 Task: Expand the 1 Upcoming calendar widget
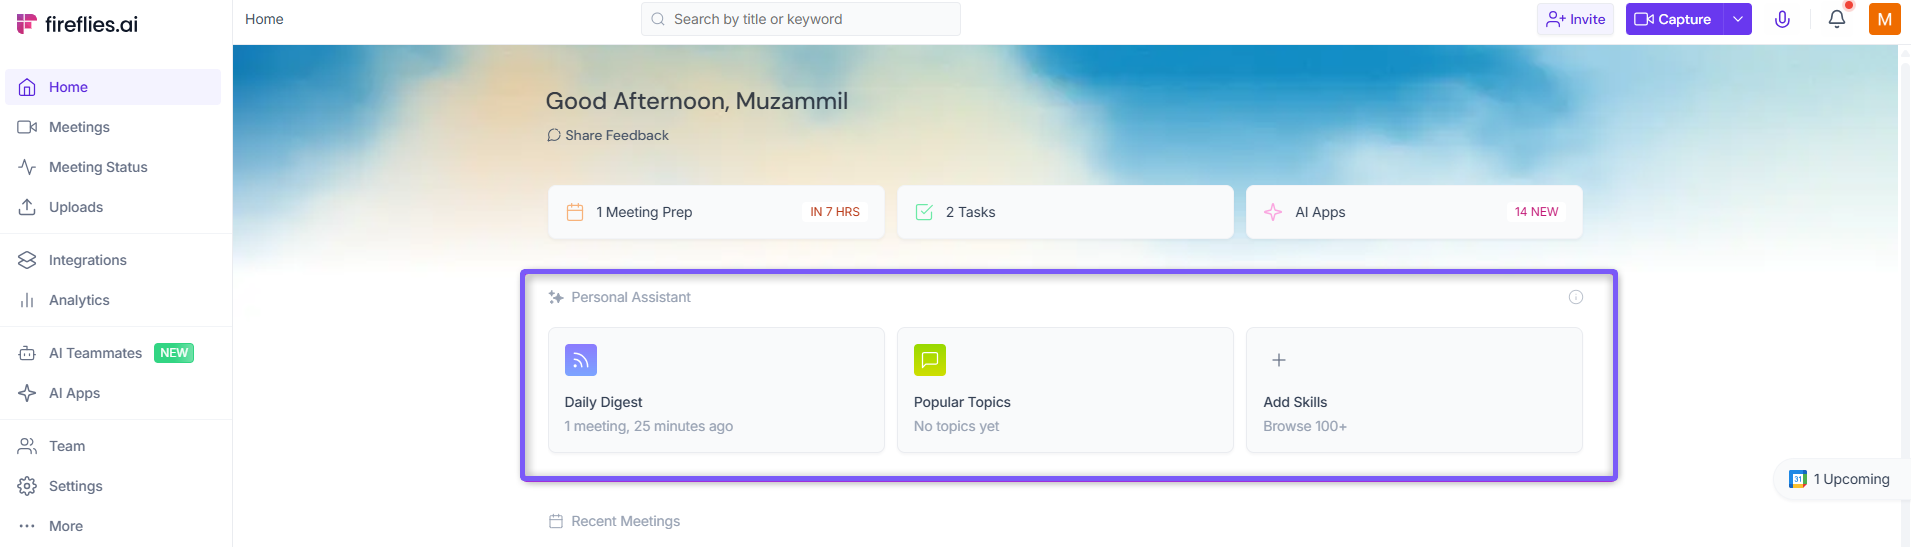click(x=1842, y=479)
